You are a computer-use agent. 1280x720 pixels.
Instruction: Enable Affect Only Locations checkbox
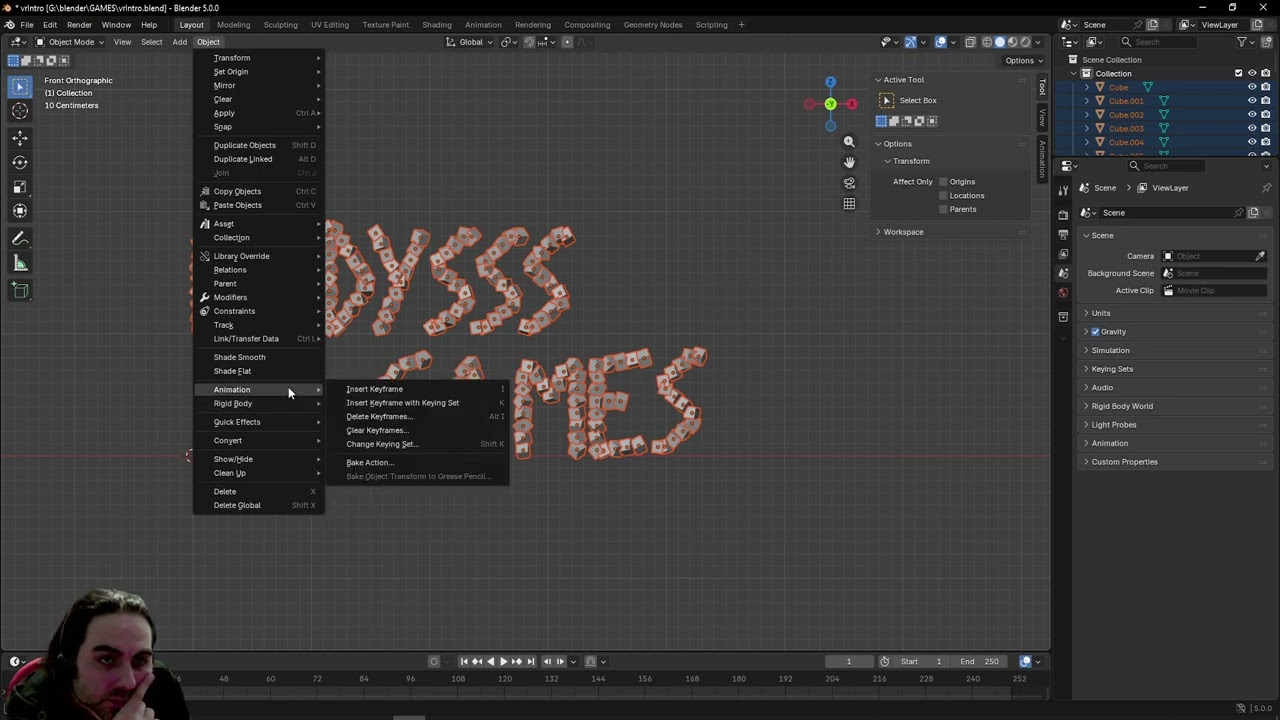pyautogui.click(x=943, y=196)
